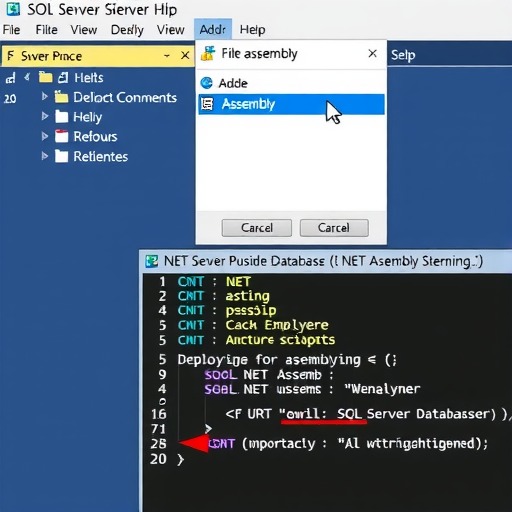
Task: Open the File menu
Action: 12,30
